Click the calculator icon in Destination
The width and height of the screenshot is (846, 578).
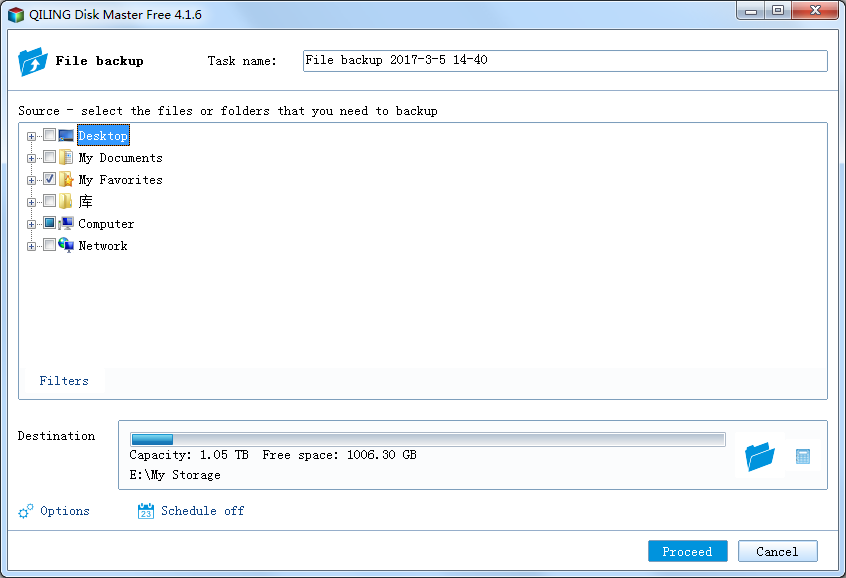pos(803,457)
